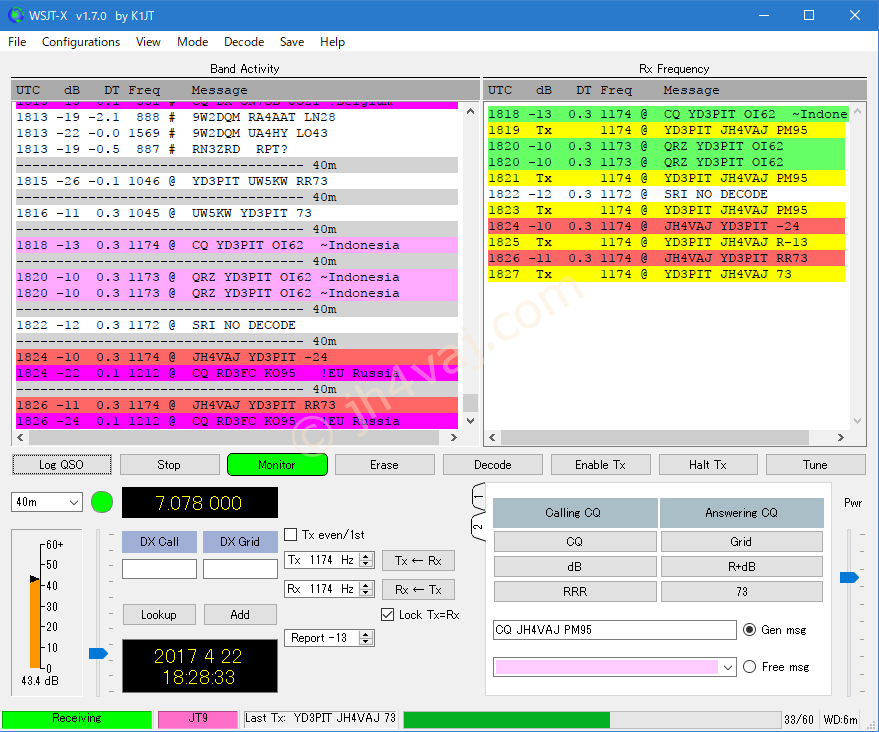
Task: Click the Halt Tx button
Action: [x=708, y=465]
